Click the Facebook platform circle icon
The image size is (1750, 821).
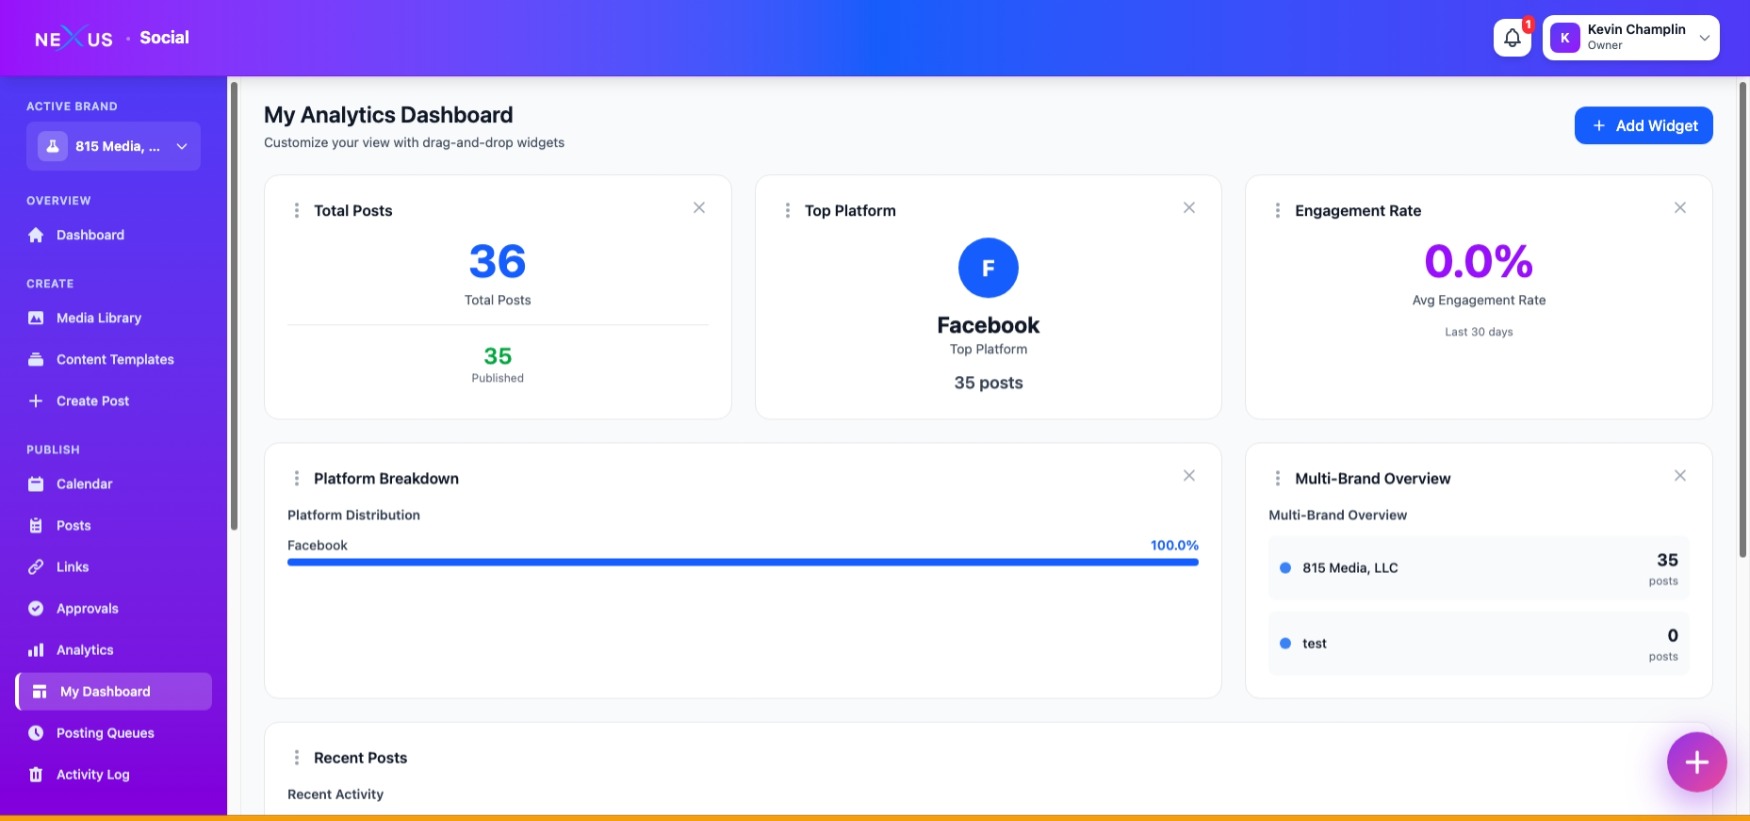coord(988,268)
